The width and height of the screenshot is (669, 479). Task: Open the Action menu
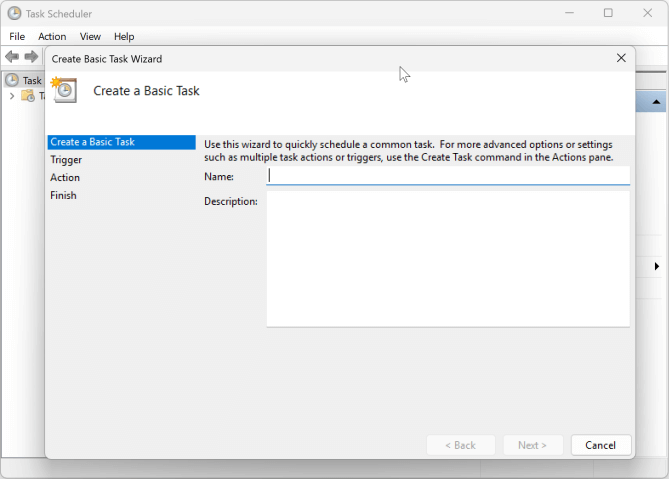pyautogui.click(x=52, y=36)
